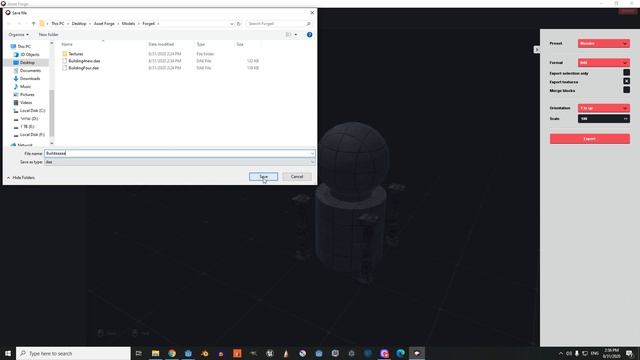Click the navigation pane scrollbar
Image resolution: width=640 pixels, height=360 pixels.
point(52,113)
